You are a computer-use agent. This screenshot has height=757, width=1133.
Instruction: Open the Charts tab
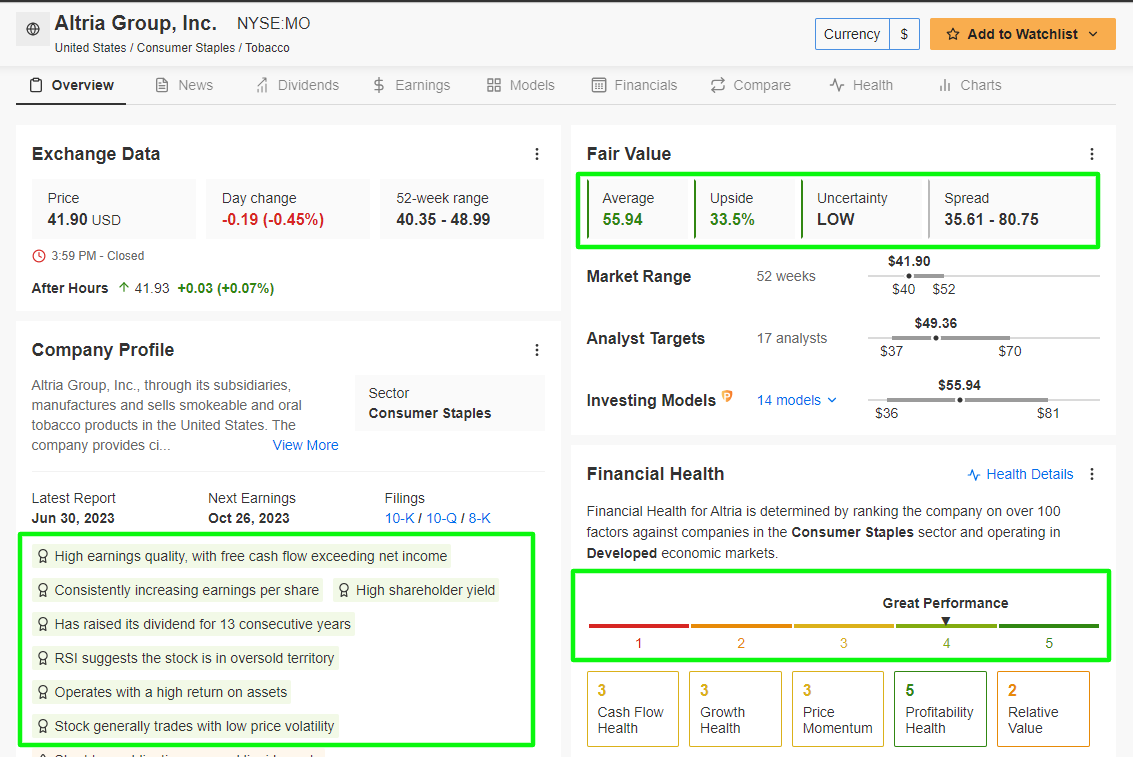pyautogui.click(x=970, y=85)
